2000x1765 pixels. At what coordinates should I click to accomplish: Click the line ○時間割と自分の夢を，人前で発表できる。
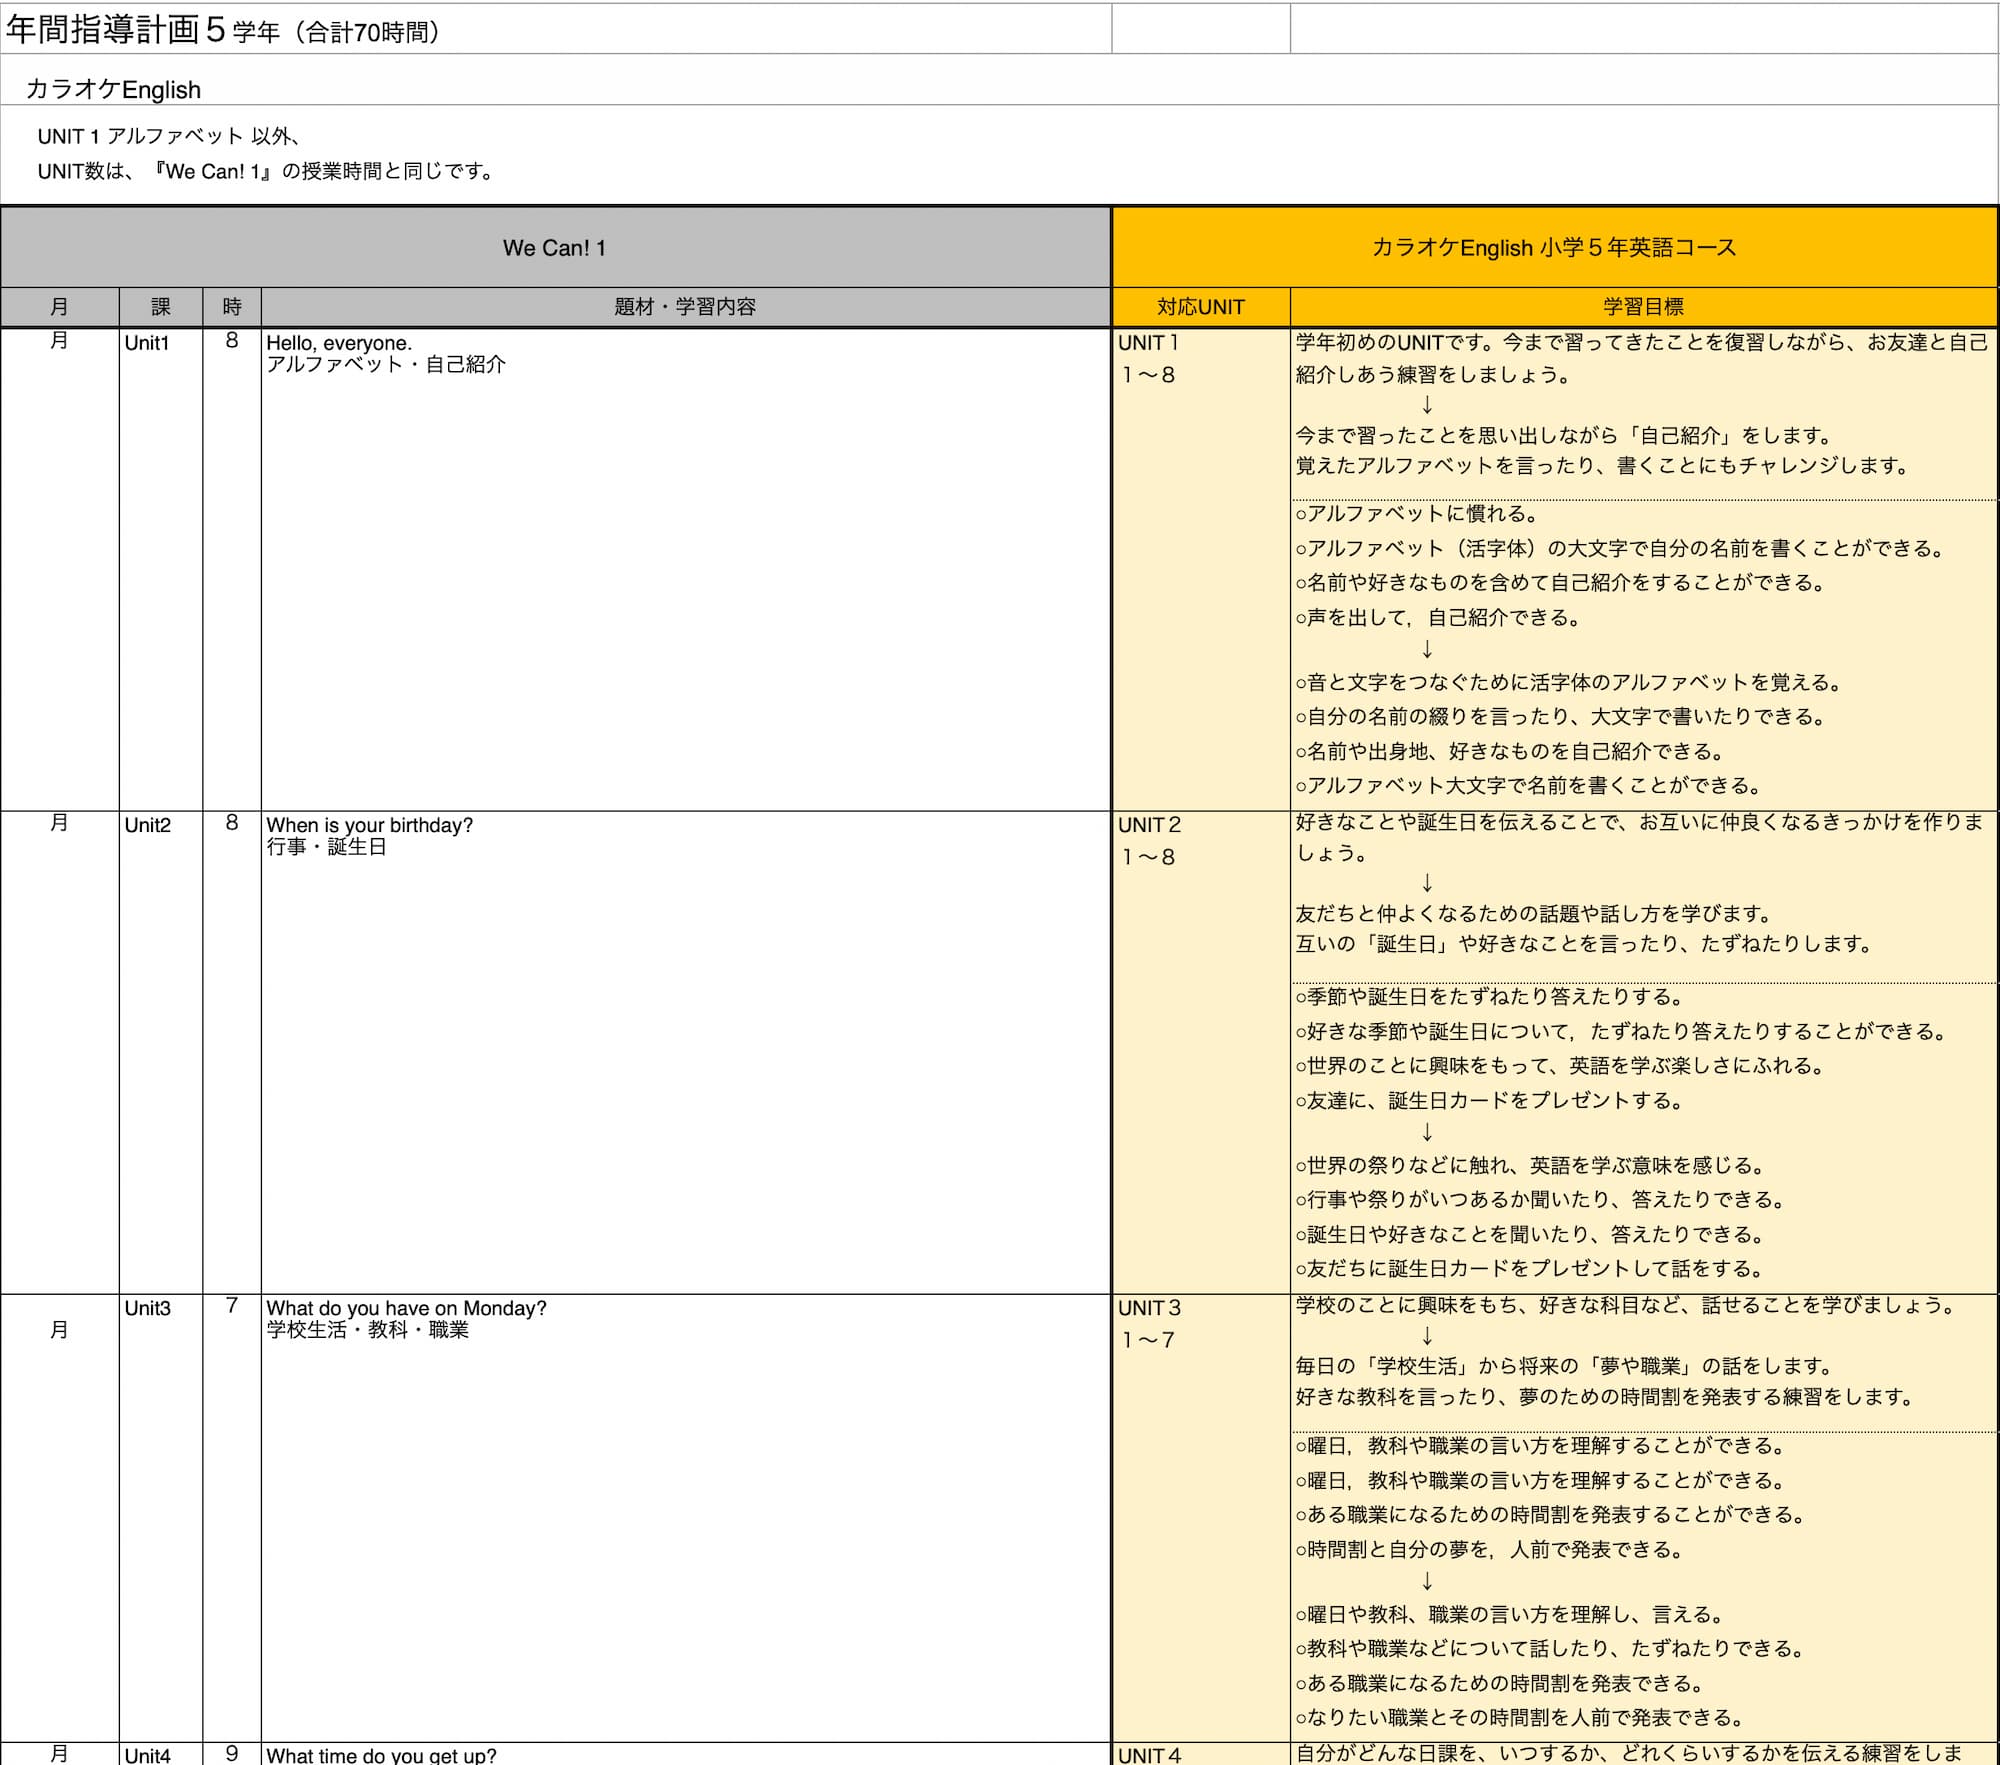1490,1550
